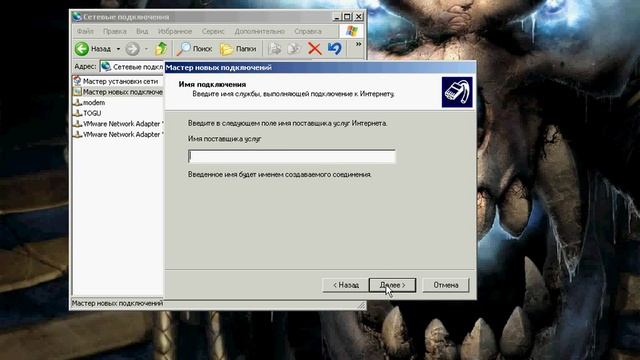Screen dimensions: 640x360
Task: Select Мастер установки сети item
Action: click(120, 81)
